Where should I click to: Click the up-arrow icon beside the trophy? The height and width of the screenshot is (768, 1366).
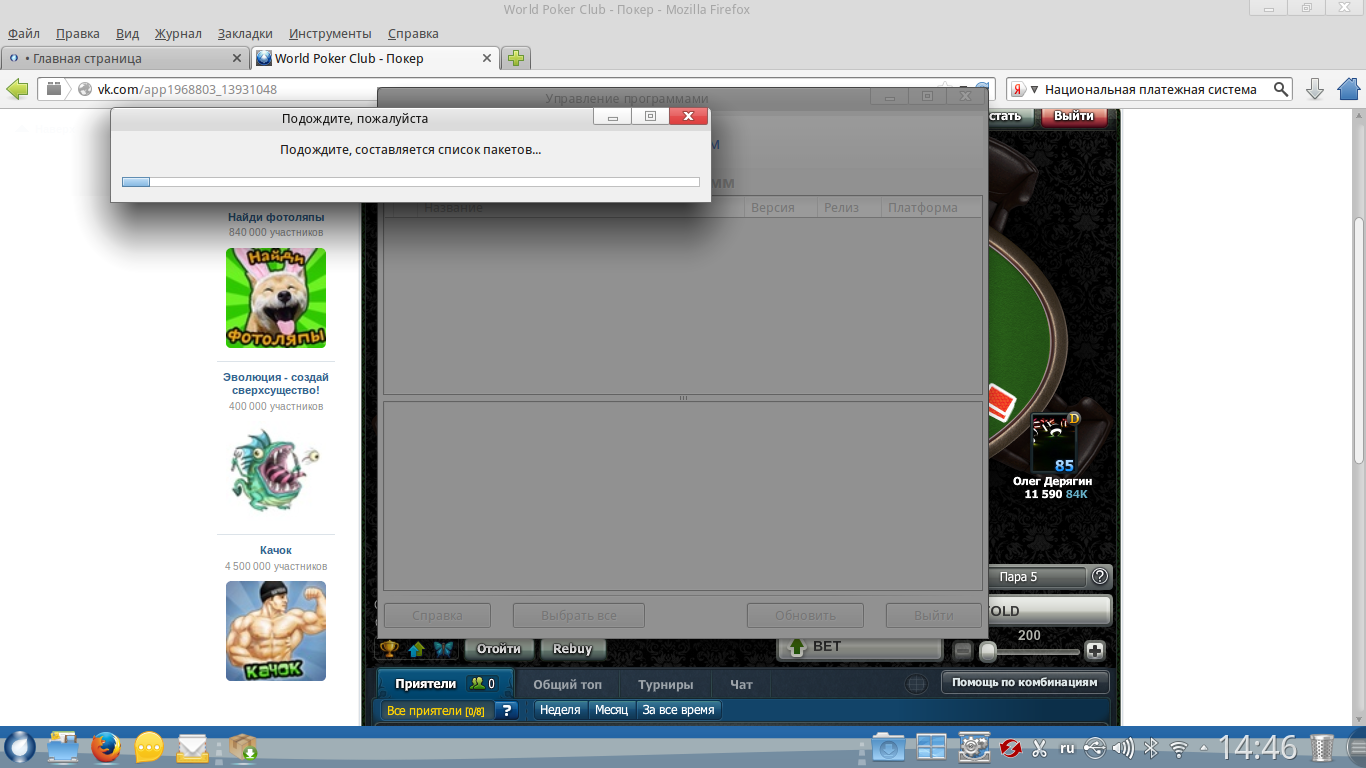[417, 649]
